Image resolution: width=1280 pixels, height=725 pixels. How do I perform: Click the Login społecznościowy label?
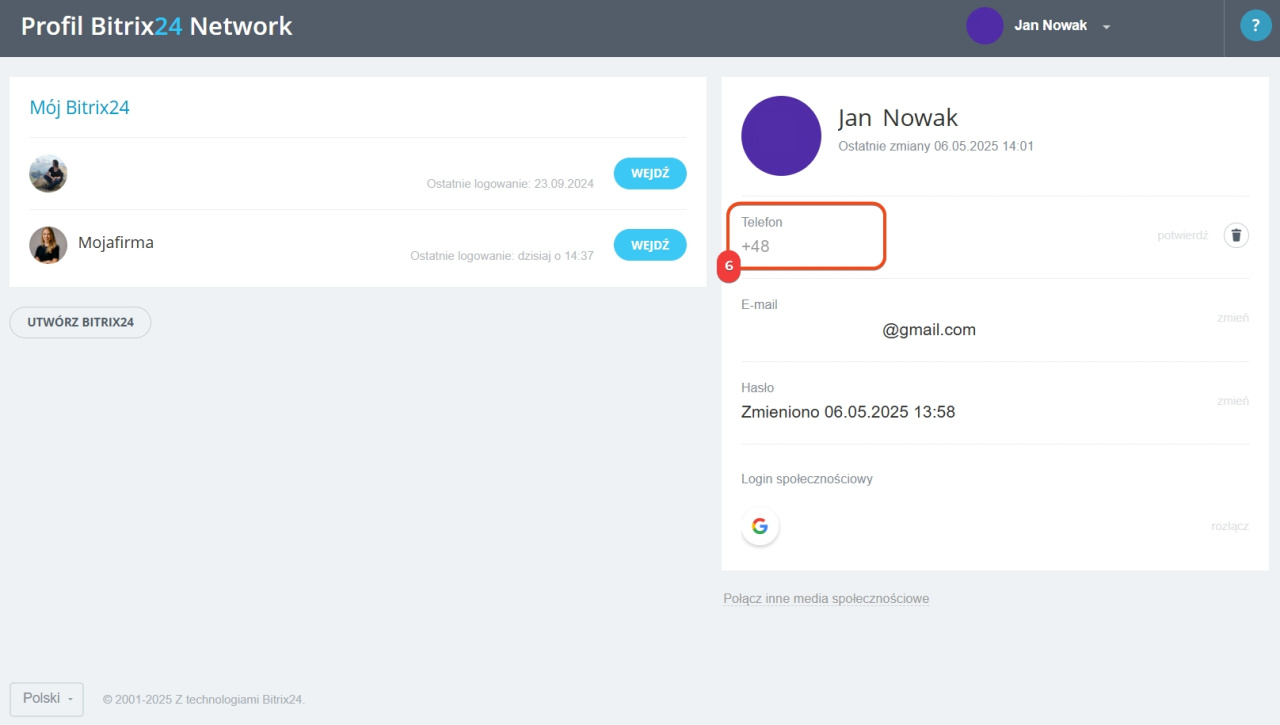tap(807, 479)
